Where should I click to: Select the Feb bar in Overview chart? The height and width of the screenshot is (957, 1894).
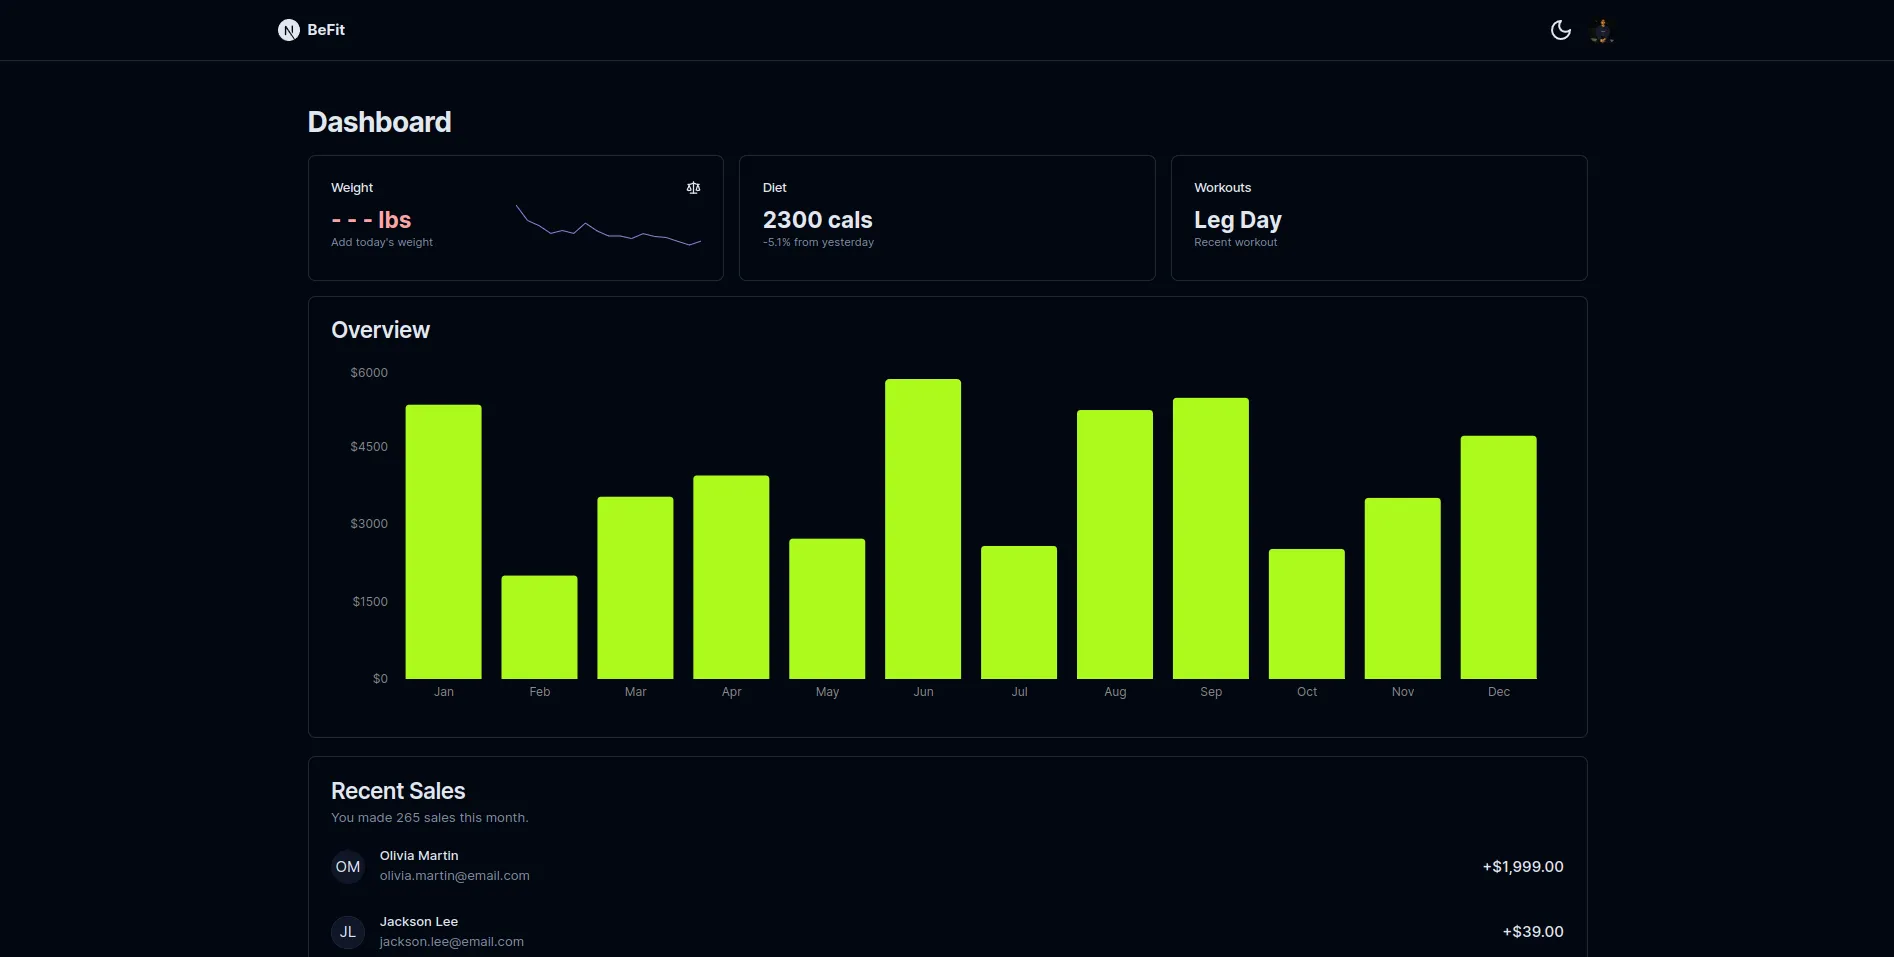539,627
